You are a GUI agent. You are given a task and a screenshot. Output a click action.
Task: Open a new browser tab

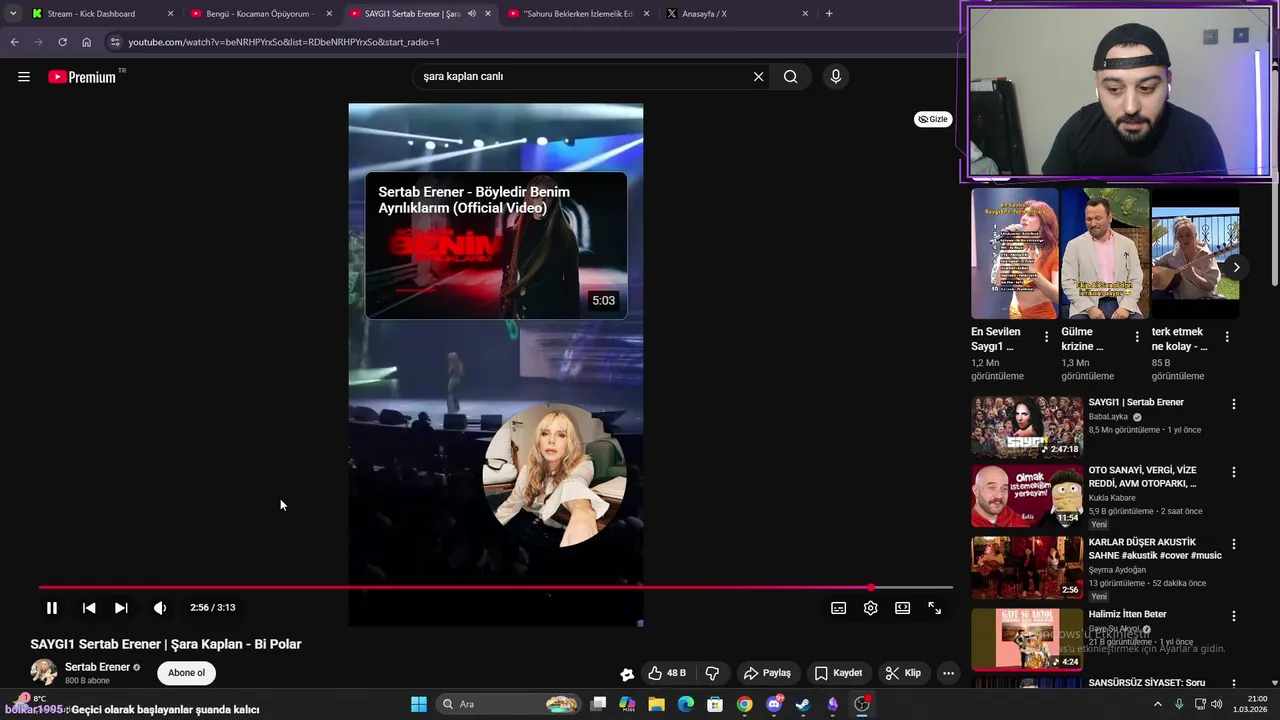click(x=829, y=14)
